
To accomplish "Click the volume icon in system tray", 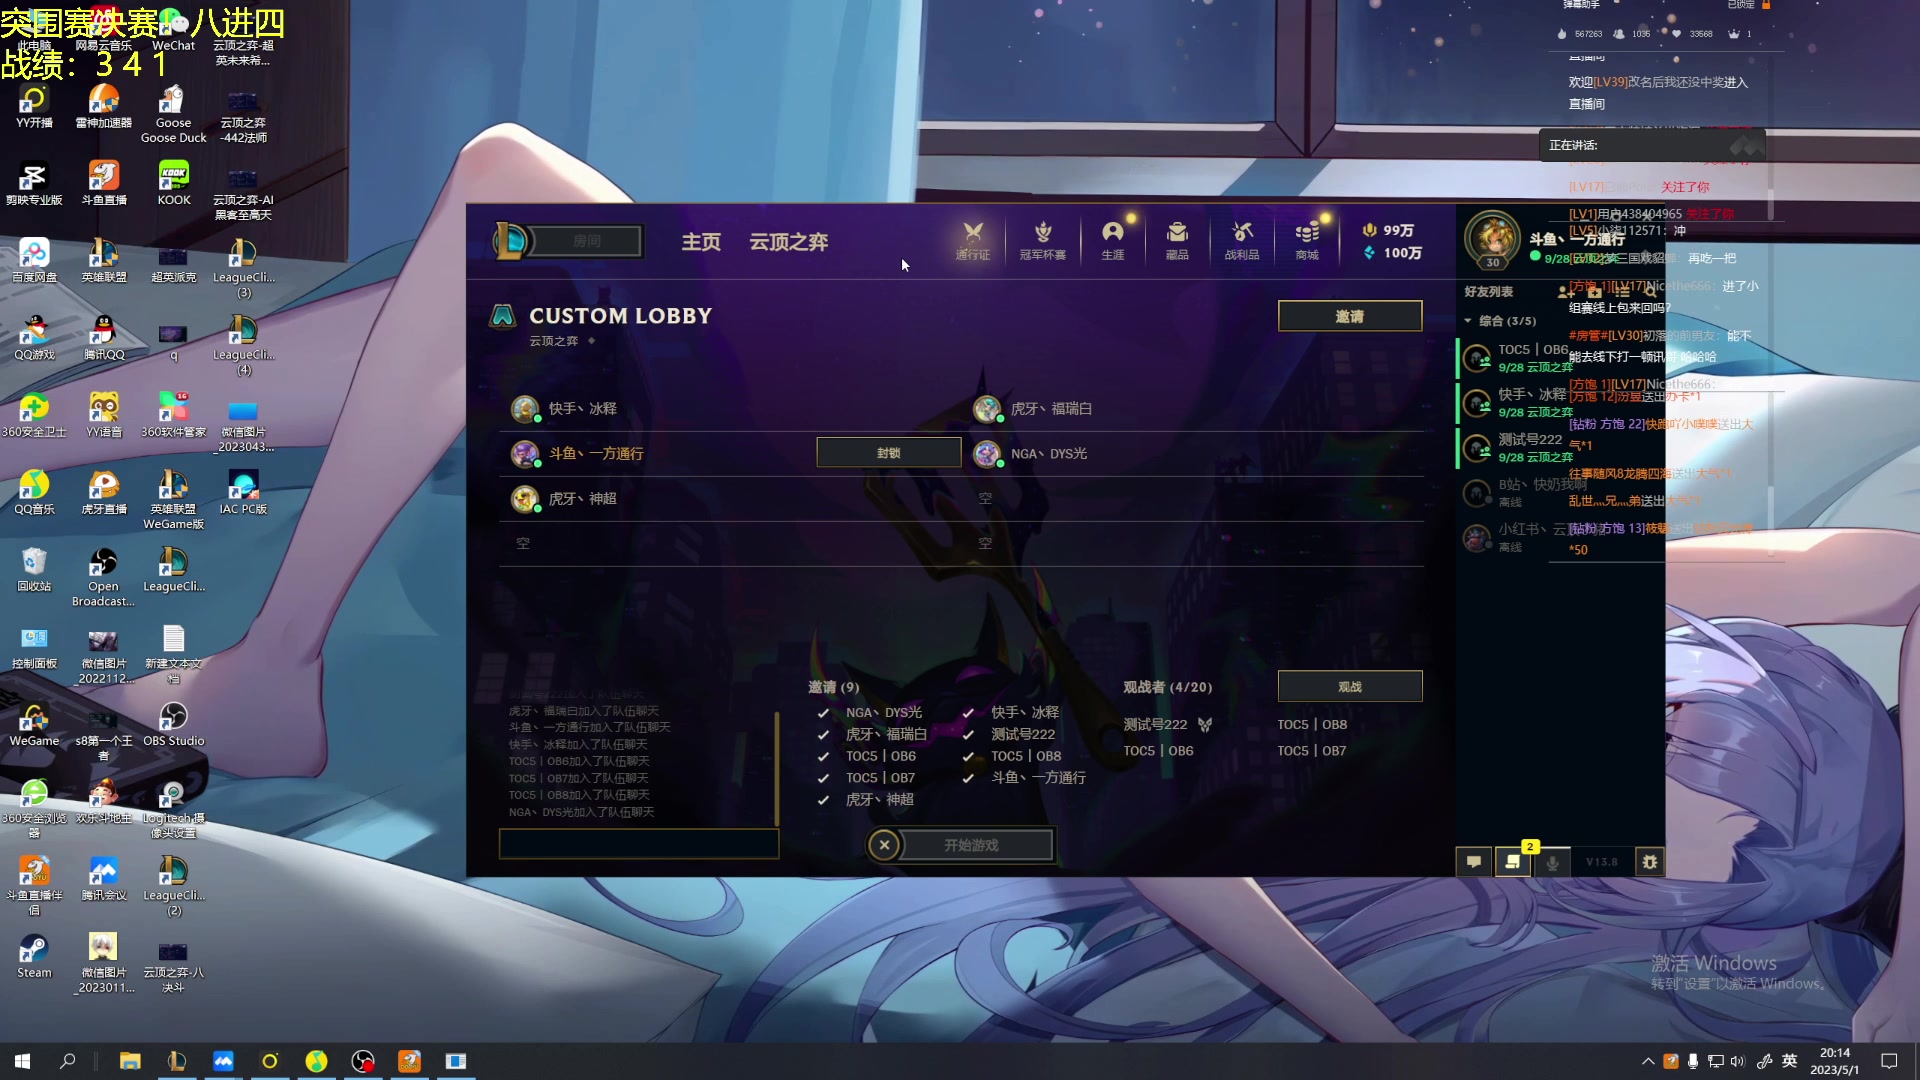I will [1737, 1061].
